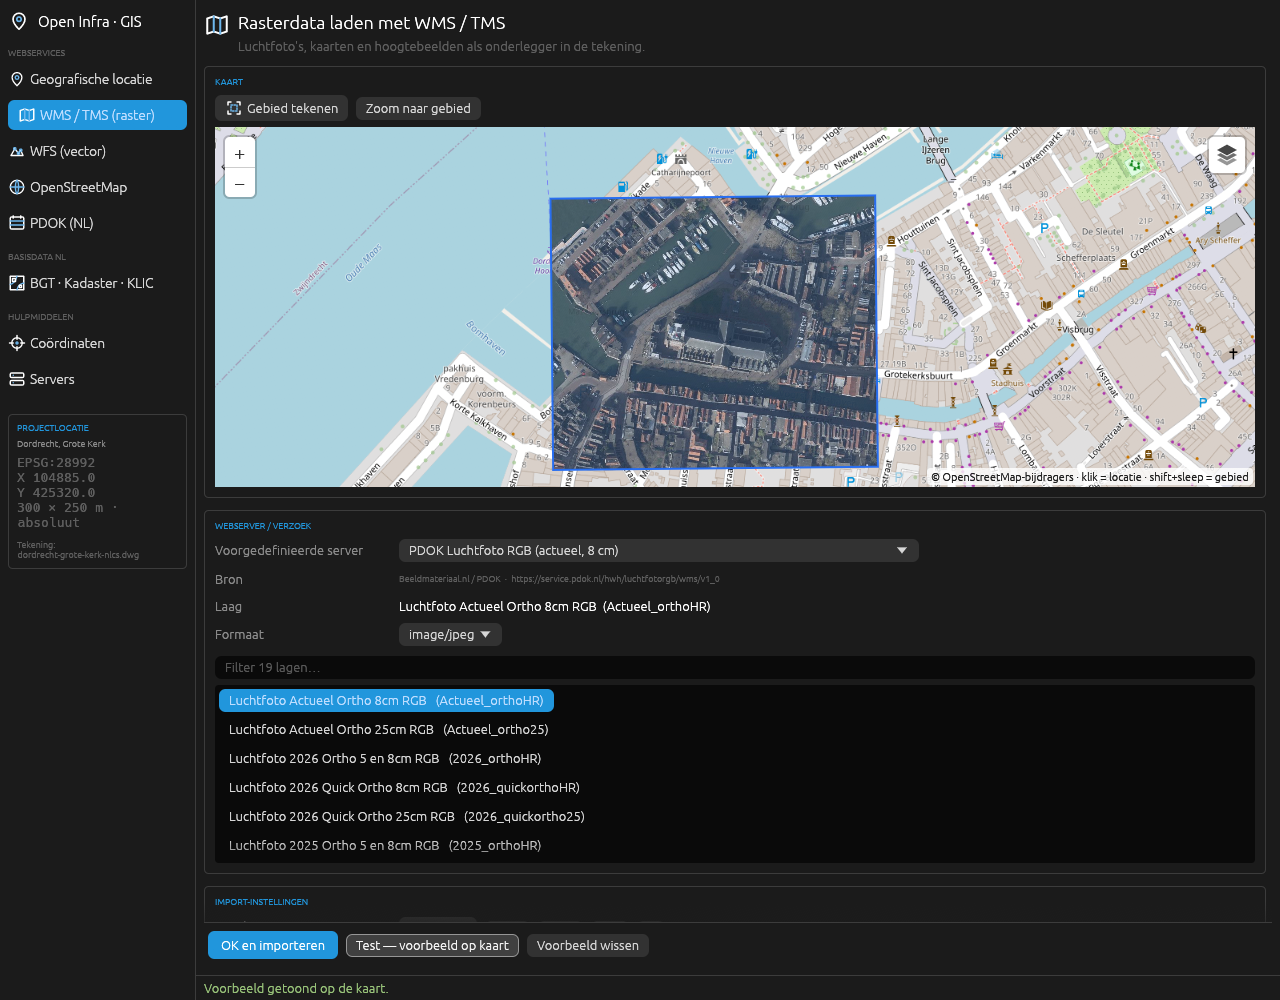Click the source URL service.pdok.nl text
The height and width of the screenshot is (1000, 1280).
(x=615, y=579)
